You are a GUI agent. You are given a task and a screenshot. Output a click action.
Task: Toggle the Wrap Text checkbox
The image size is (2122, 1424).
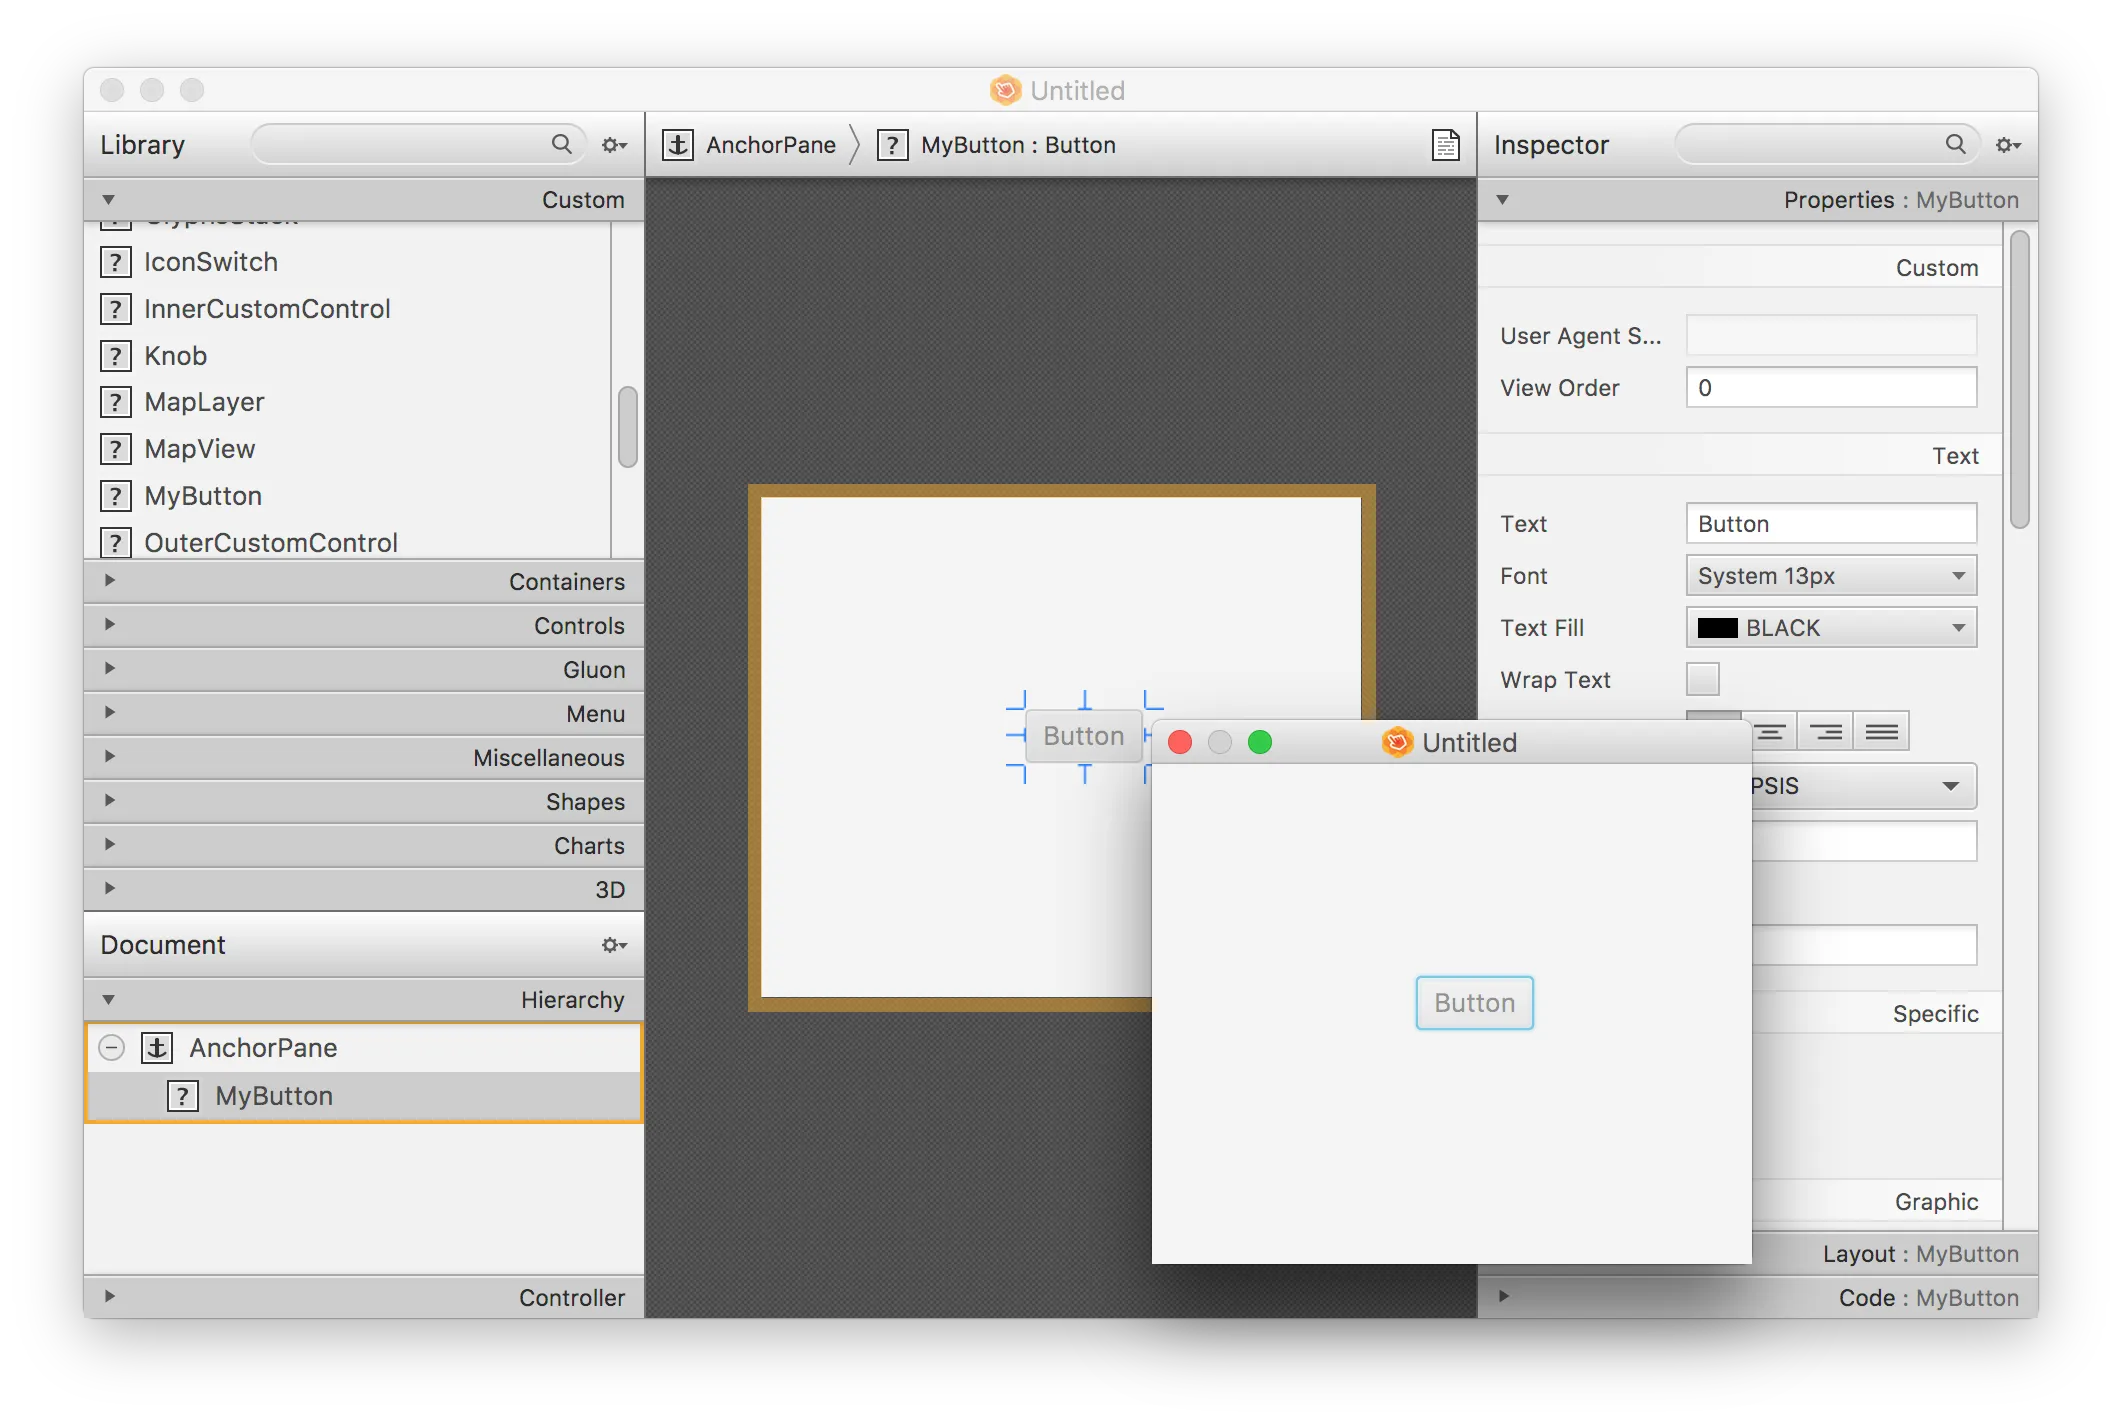point(1702,680)
